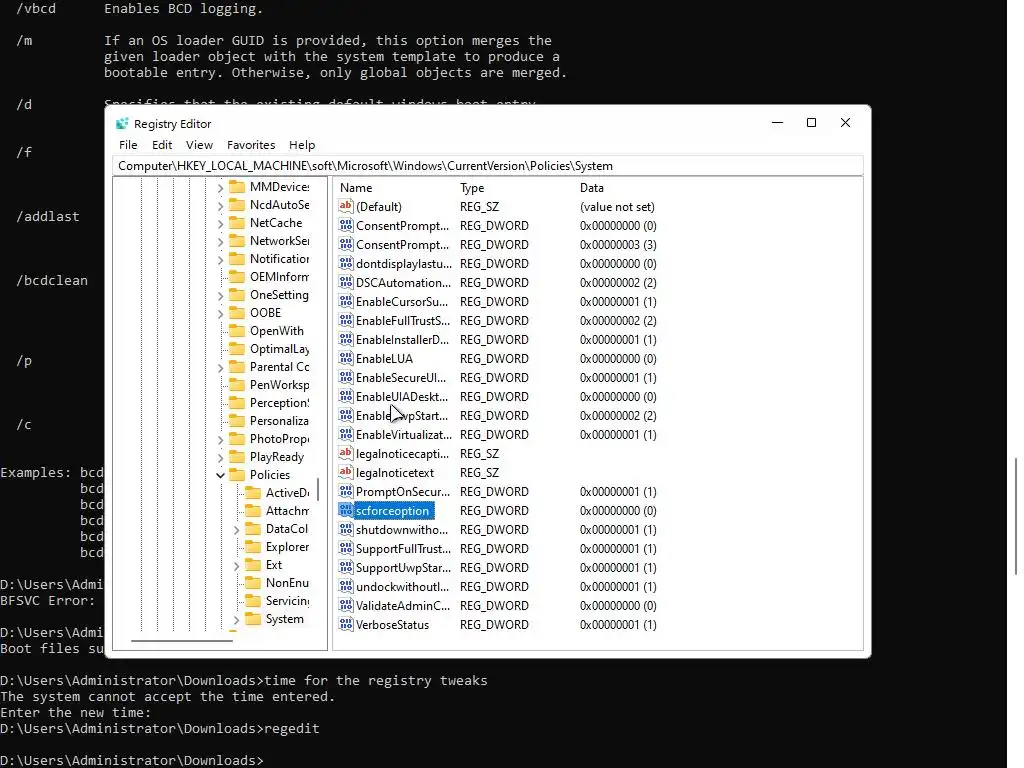Open the File menu
The width and height of the screenshot is (1024, 768).
[x=128, y=145]
